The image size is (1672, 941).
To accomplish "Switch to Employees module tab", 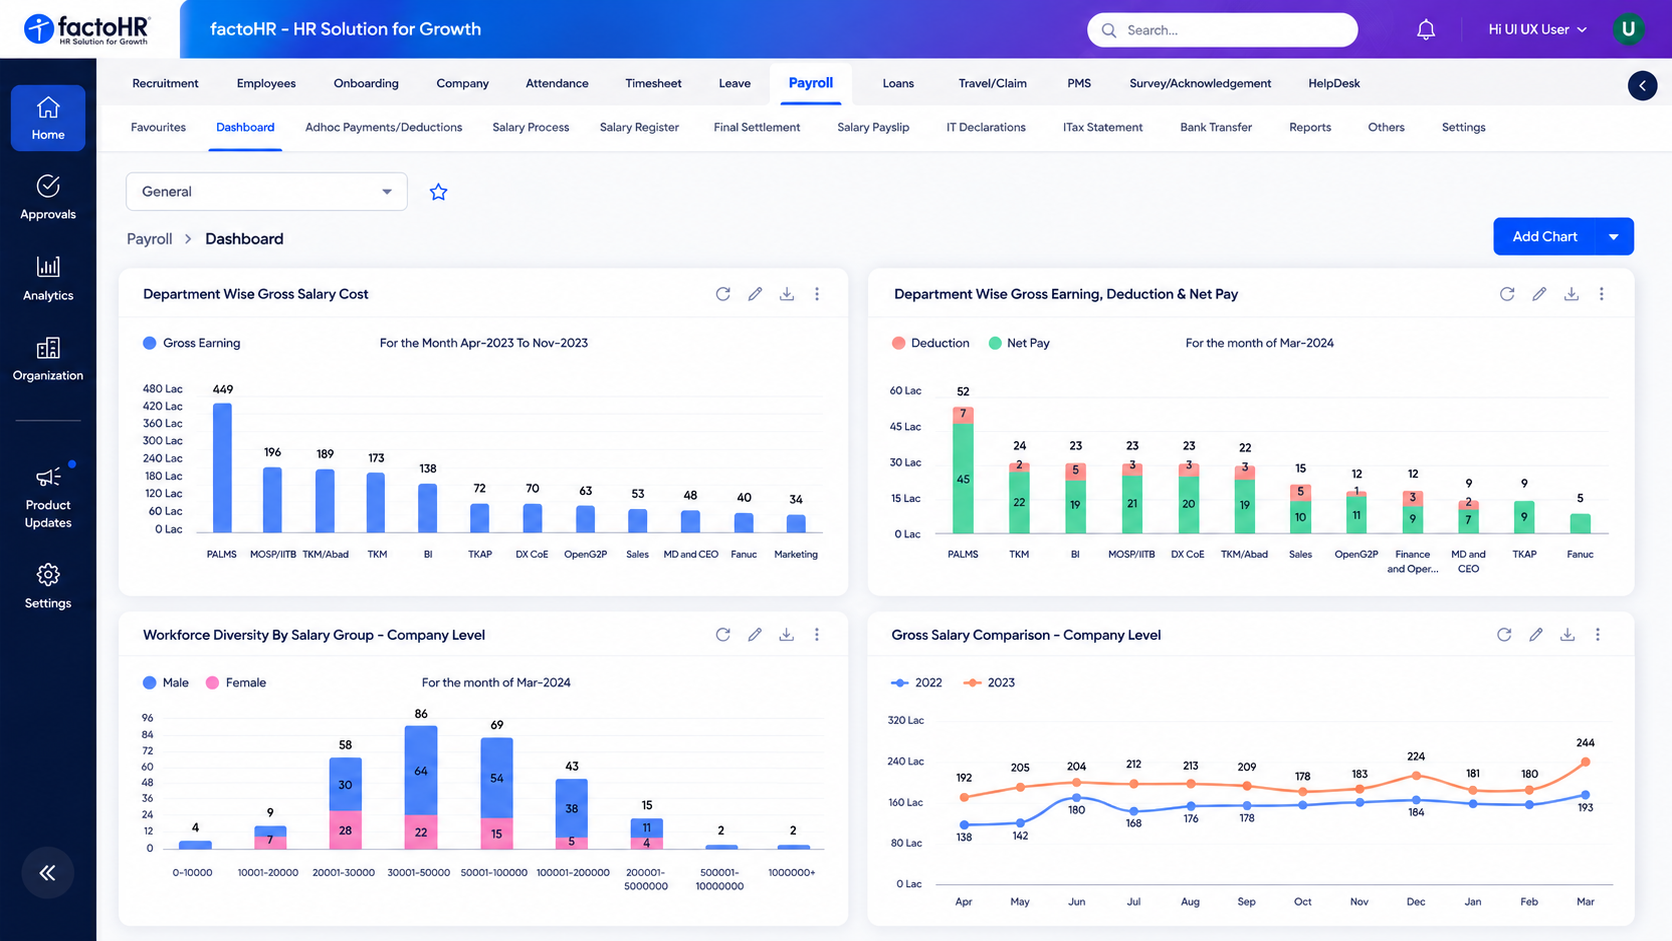I will coord(266,84).
